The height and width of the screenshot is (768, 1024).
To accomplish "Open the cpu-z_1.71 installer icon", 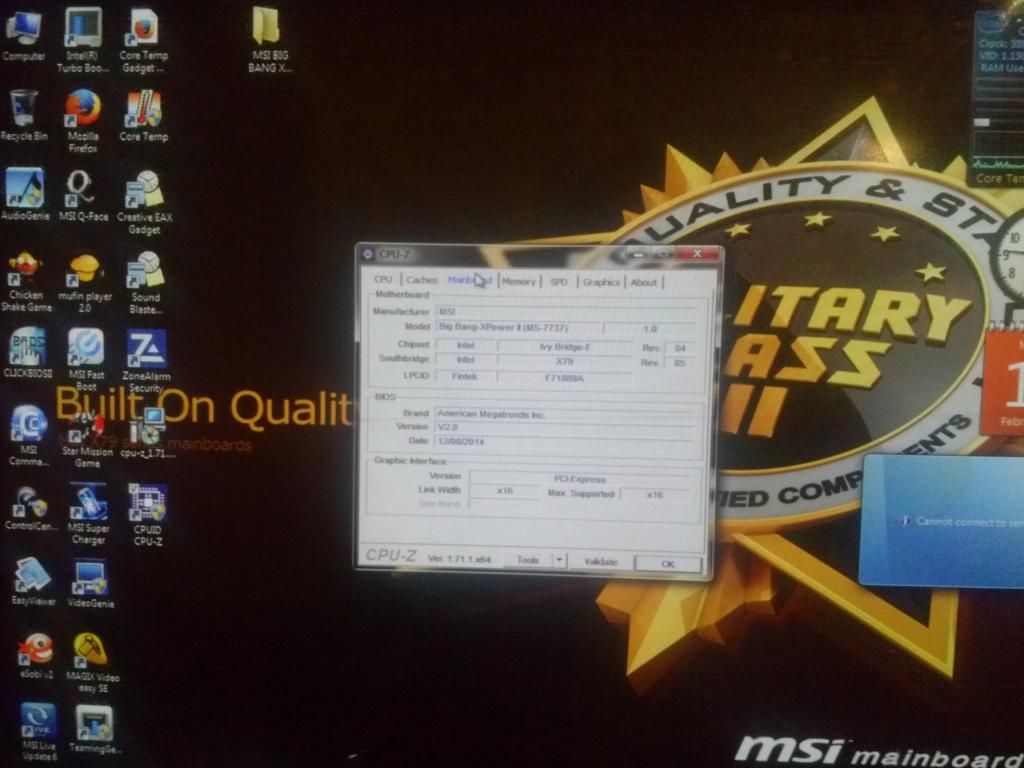I will [148, 432].
